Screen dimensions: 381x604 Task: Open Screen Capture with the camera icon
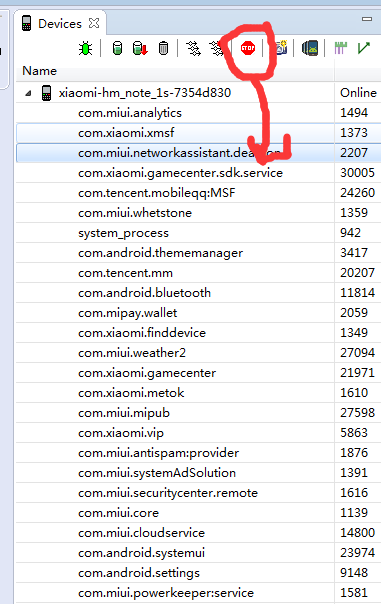[x=281, y=48]
